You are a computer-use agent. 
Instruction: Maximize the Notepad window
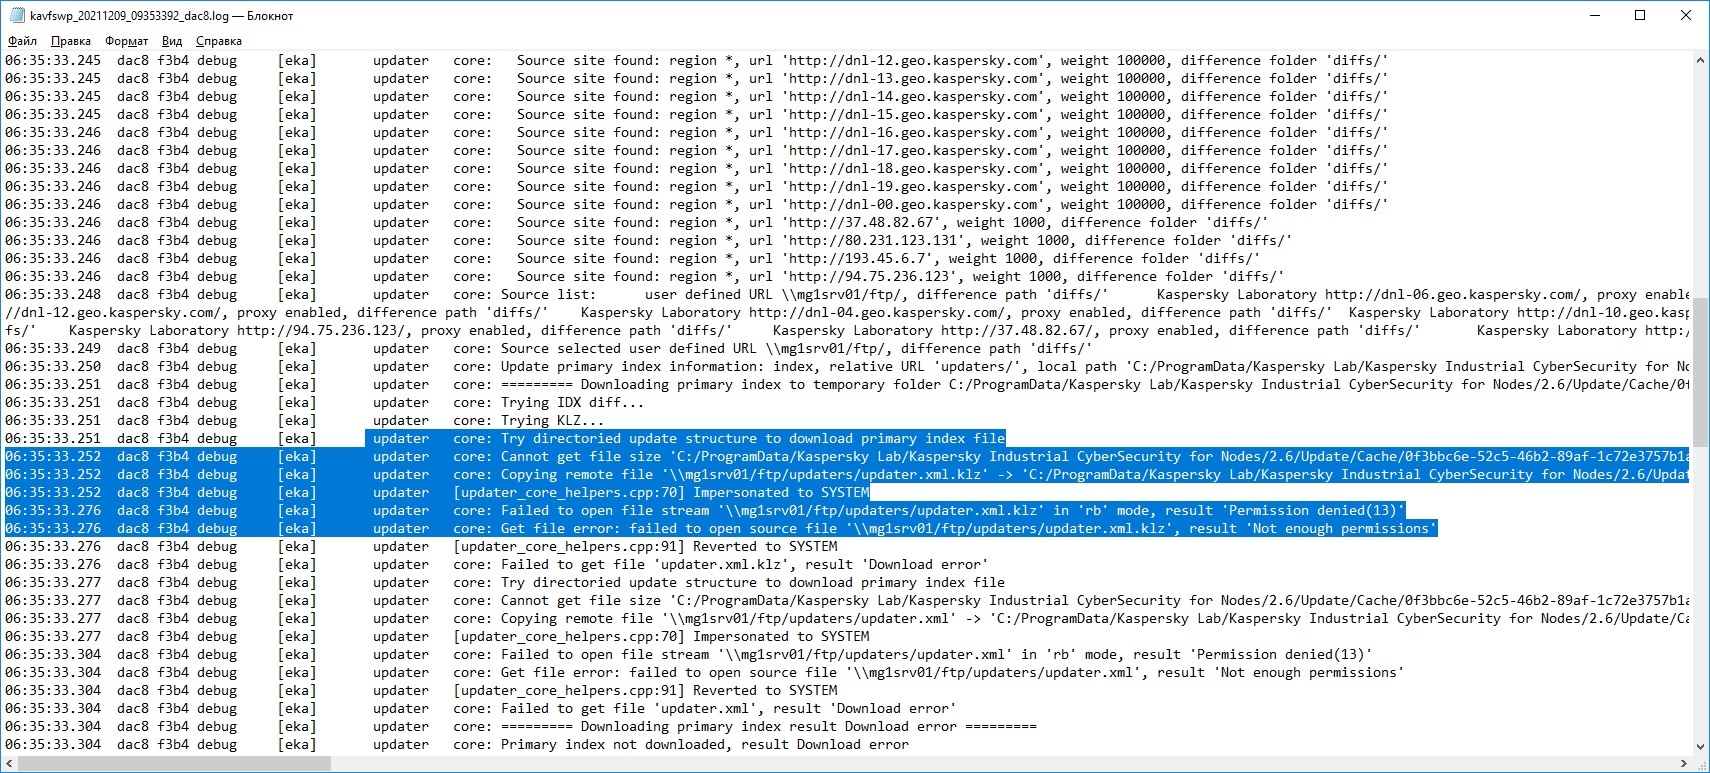click(x=1640, y=15)
